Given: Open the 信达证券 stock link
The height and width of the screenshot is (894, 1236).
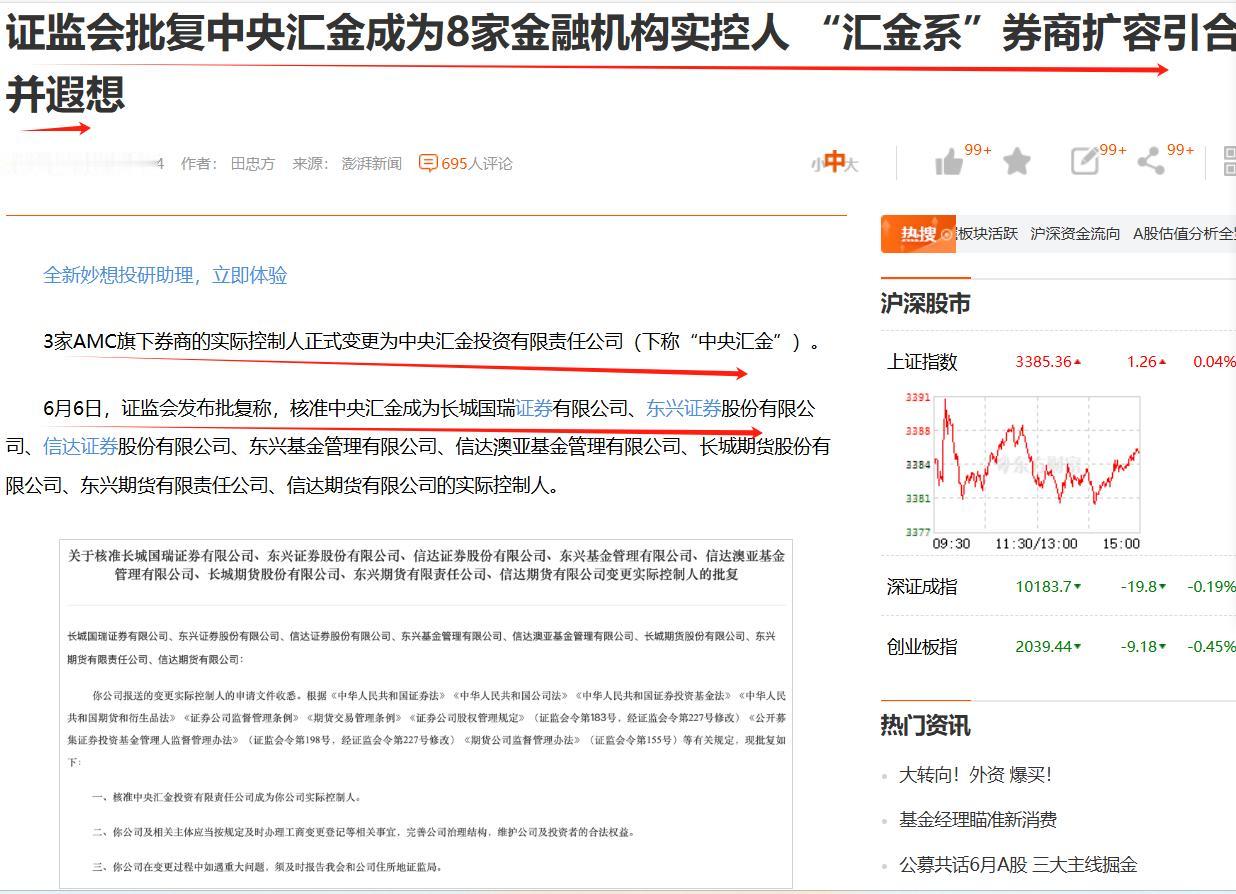Looking at the screenshot, I should pyautogui.click(x=80, y=446).
